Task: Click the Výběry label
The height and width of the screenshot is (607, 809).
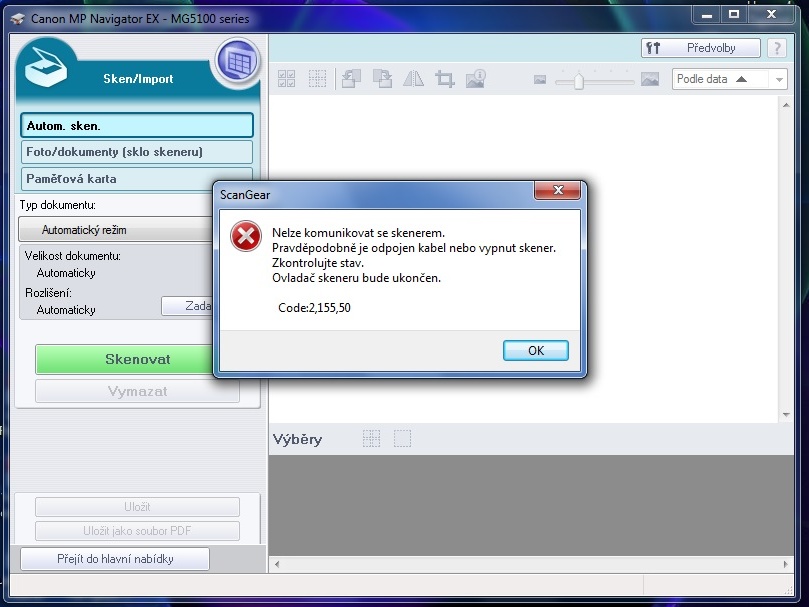Action: click(x=297, y=440)
